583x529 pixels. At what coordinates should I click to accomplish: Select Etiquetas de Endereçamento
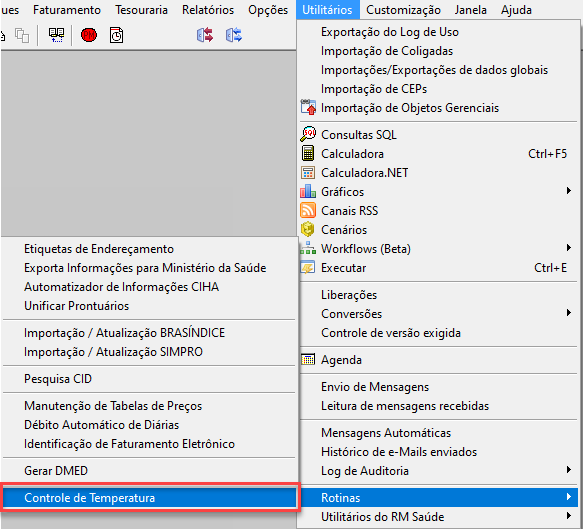point(149,249)
